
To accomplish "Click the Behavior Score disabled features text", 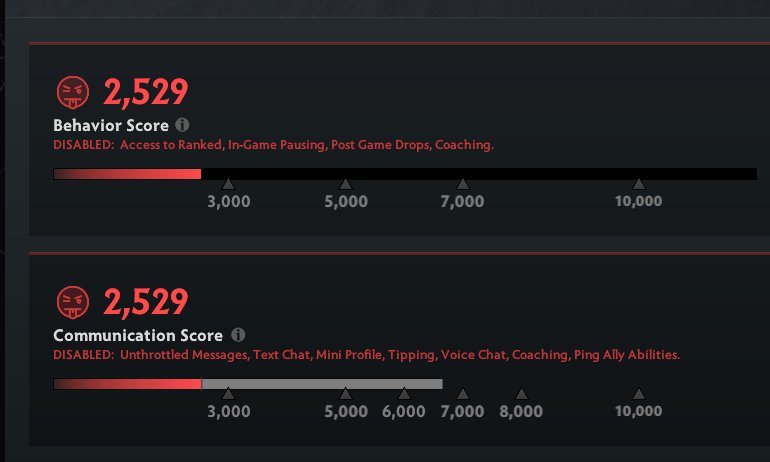I will pyautogui.click(x=273, y=145).
